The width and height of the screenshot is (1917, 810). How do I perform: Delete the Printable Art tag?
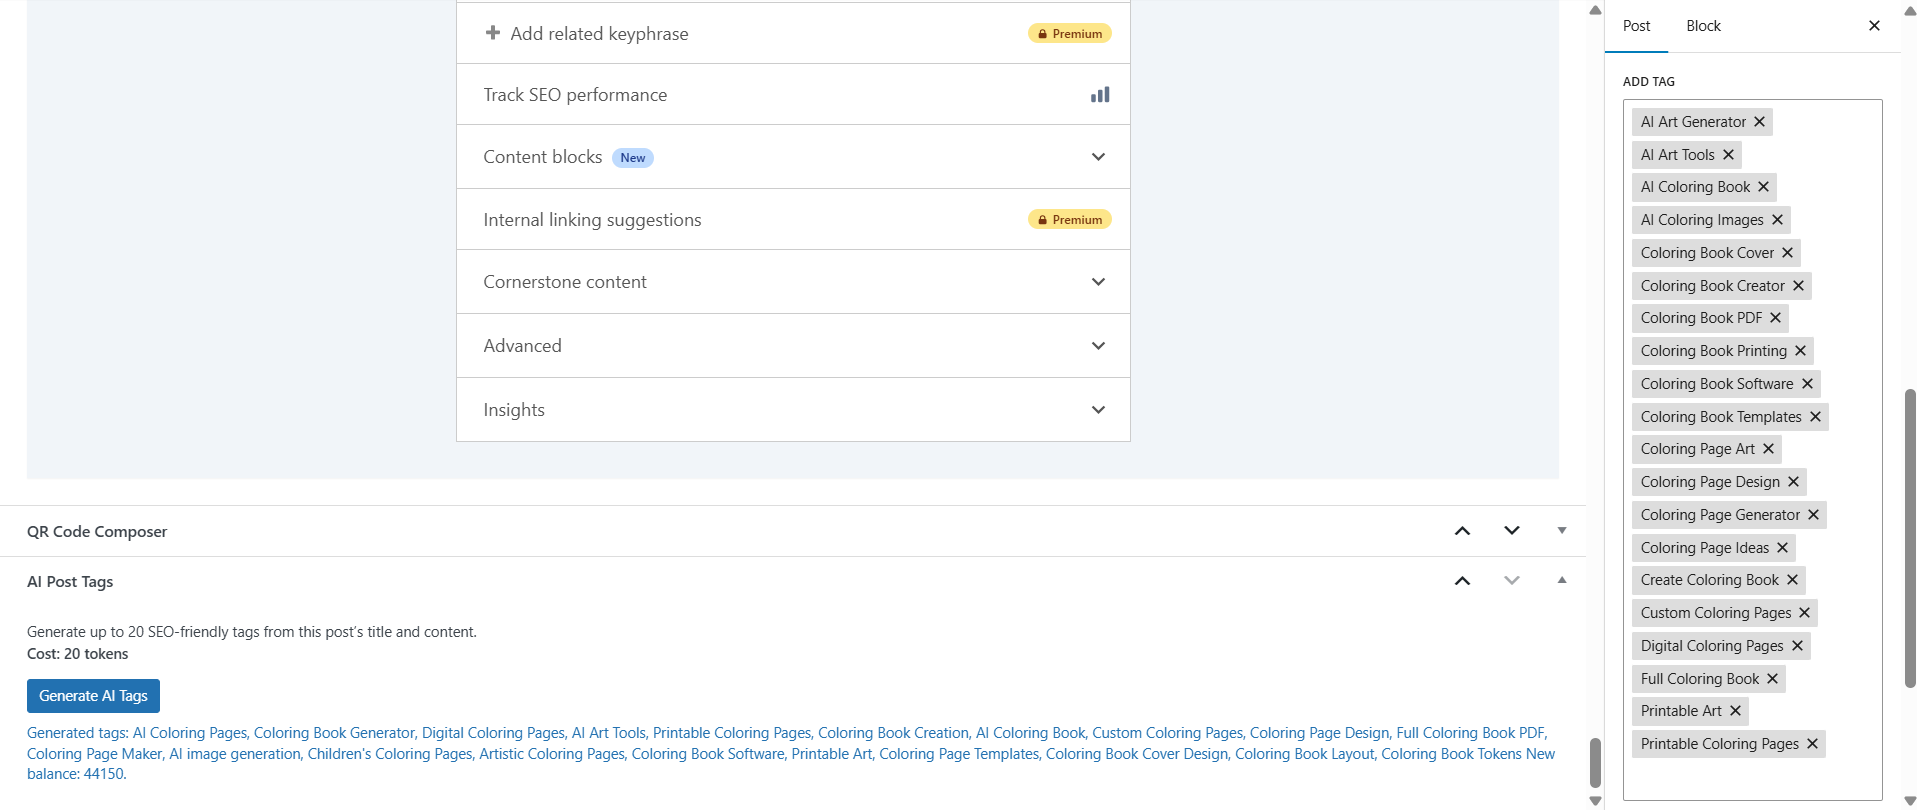click(1735, 711)
